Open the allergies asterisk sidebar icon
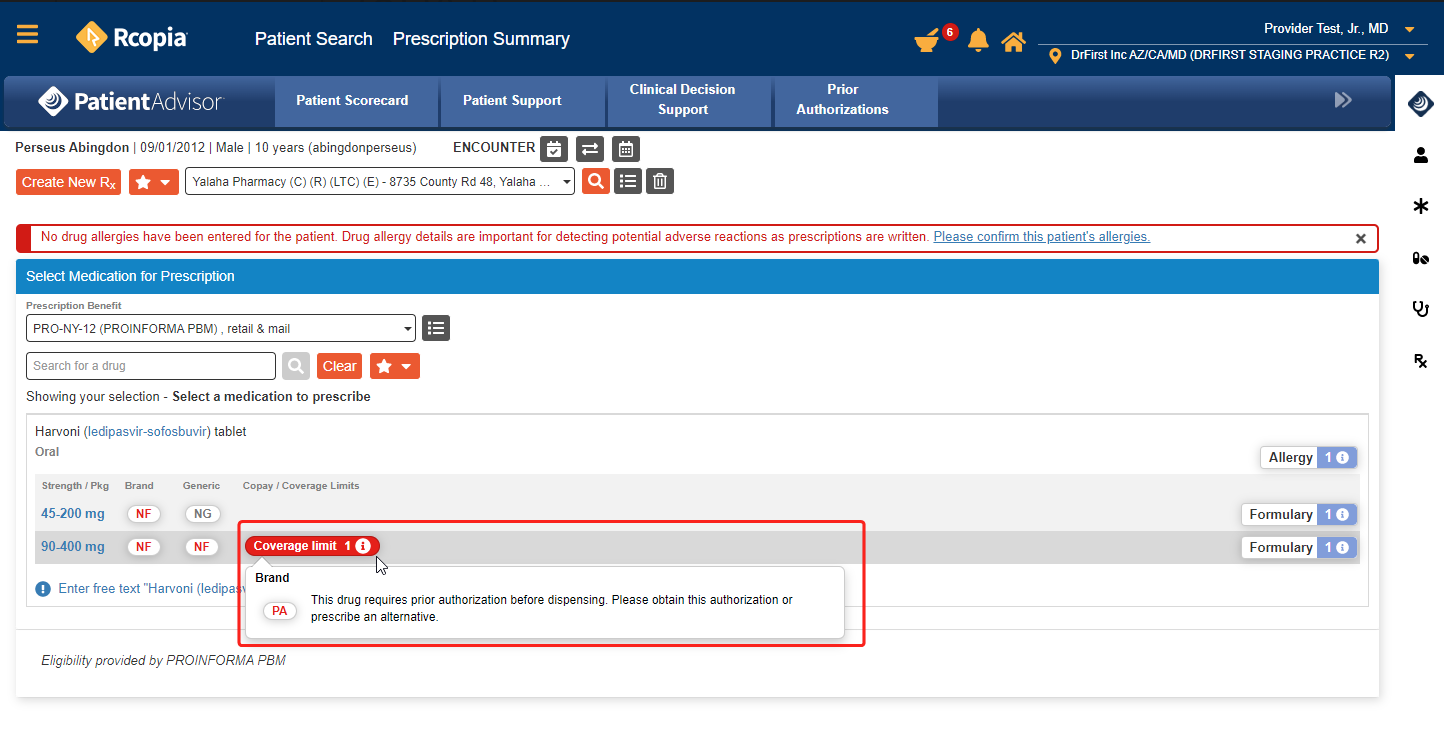The image size is (1444, 741). coord(1420,206)
